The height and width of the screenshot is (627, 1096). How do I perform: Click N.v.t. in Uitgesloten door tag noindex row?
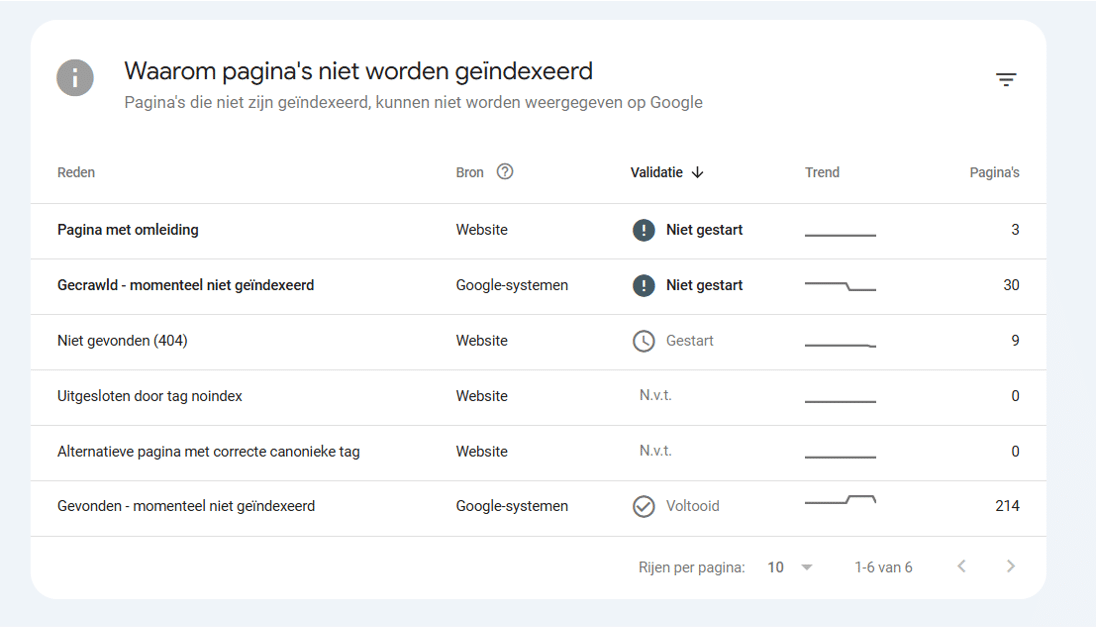(x=655, y=396)
